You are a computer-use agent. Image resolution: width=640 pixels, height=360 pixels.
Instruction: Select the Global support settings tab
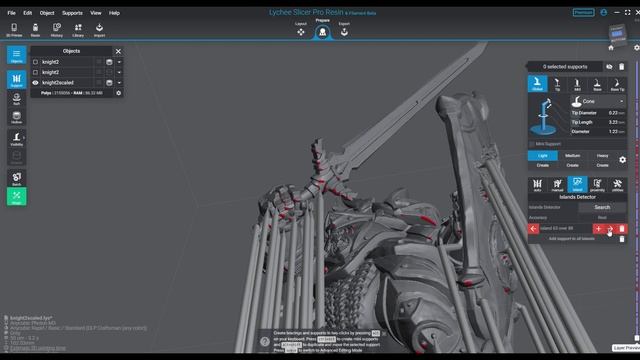coord(538,84)
